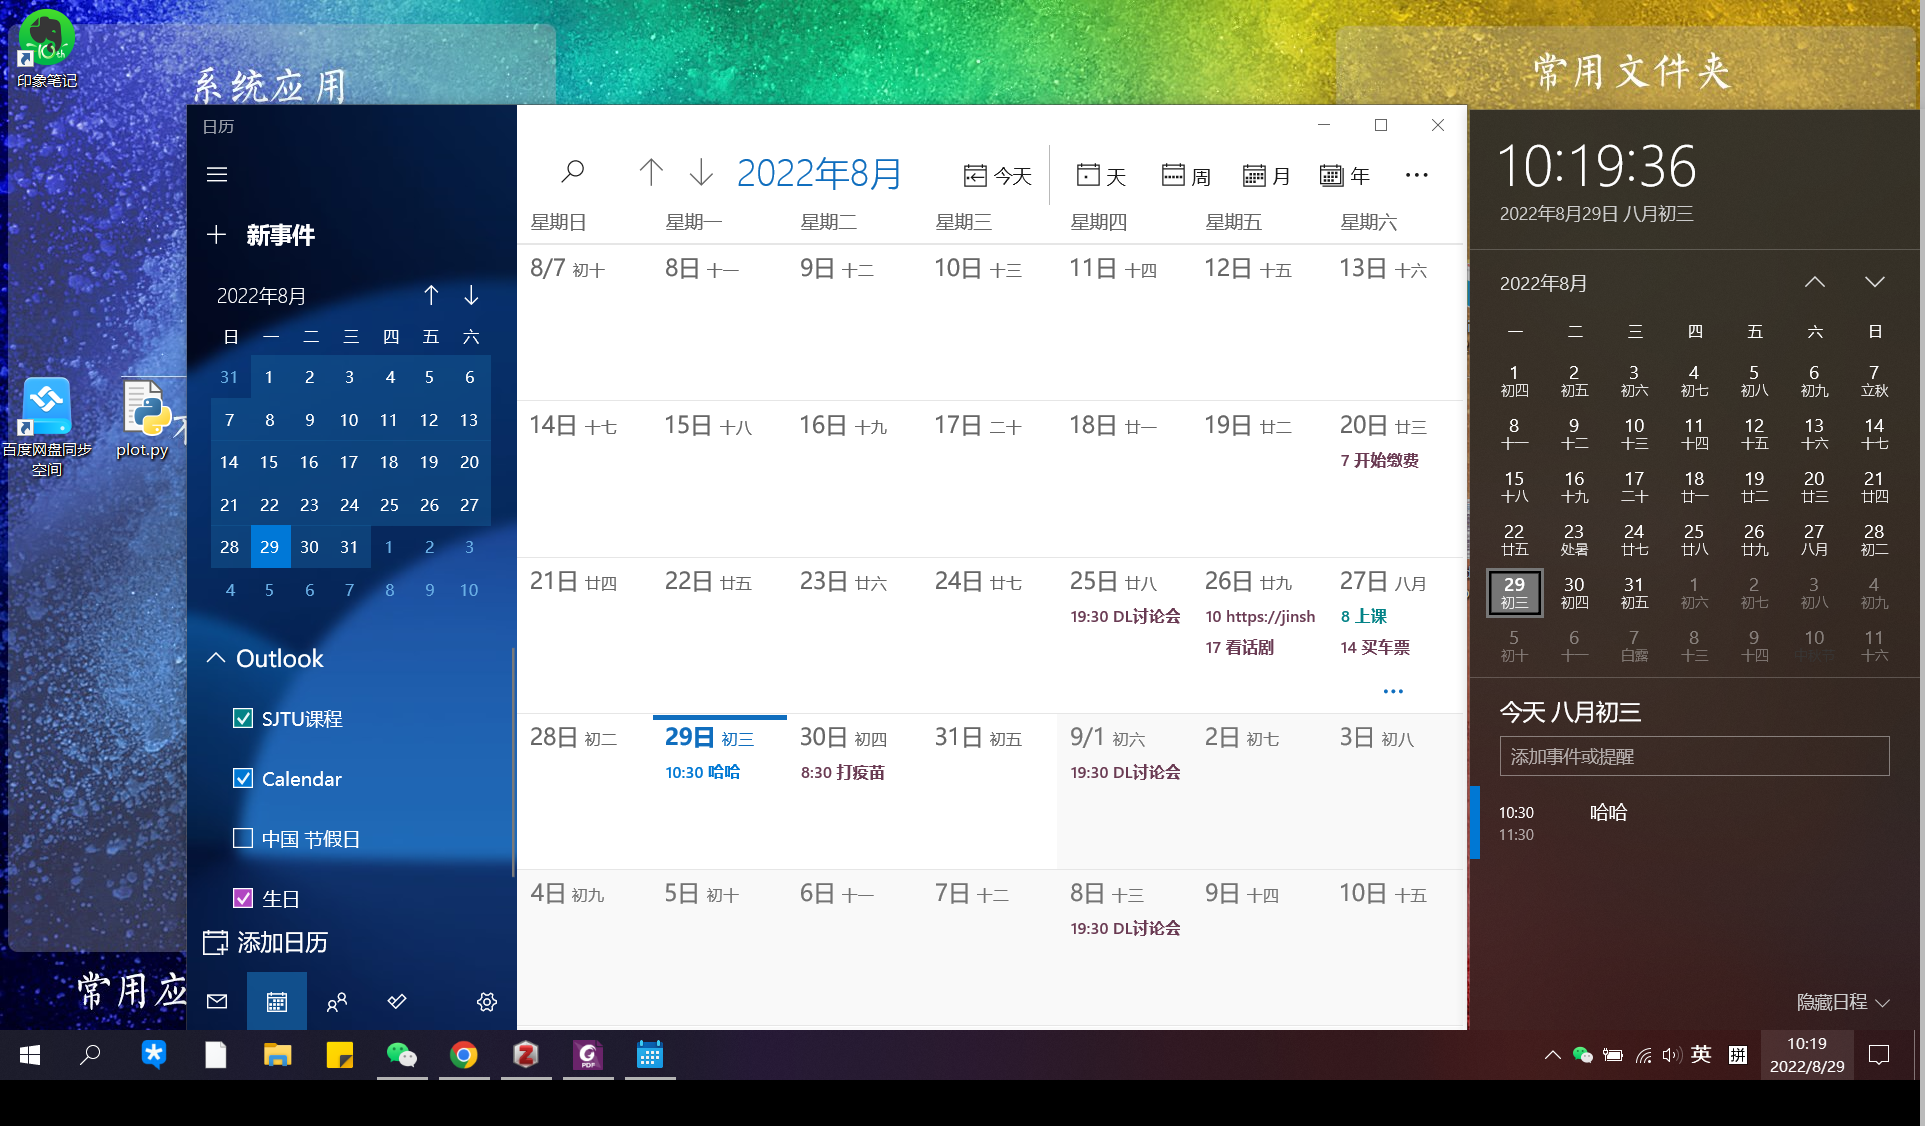Open Calendar settings gear icon
This screenshot has width=1925, height=1126.
click(487, 1001)
